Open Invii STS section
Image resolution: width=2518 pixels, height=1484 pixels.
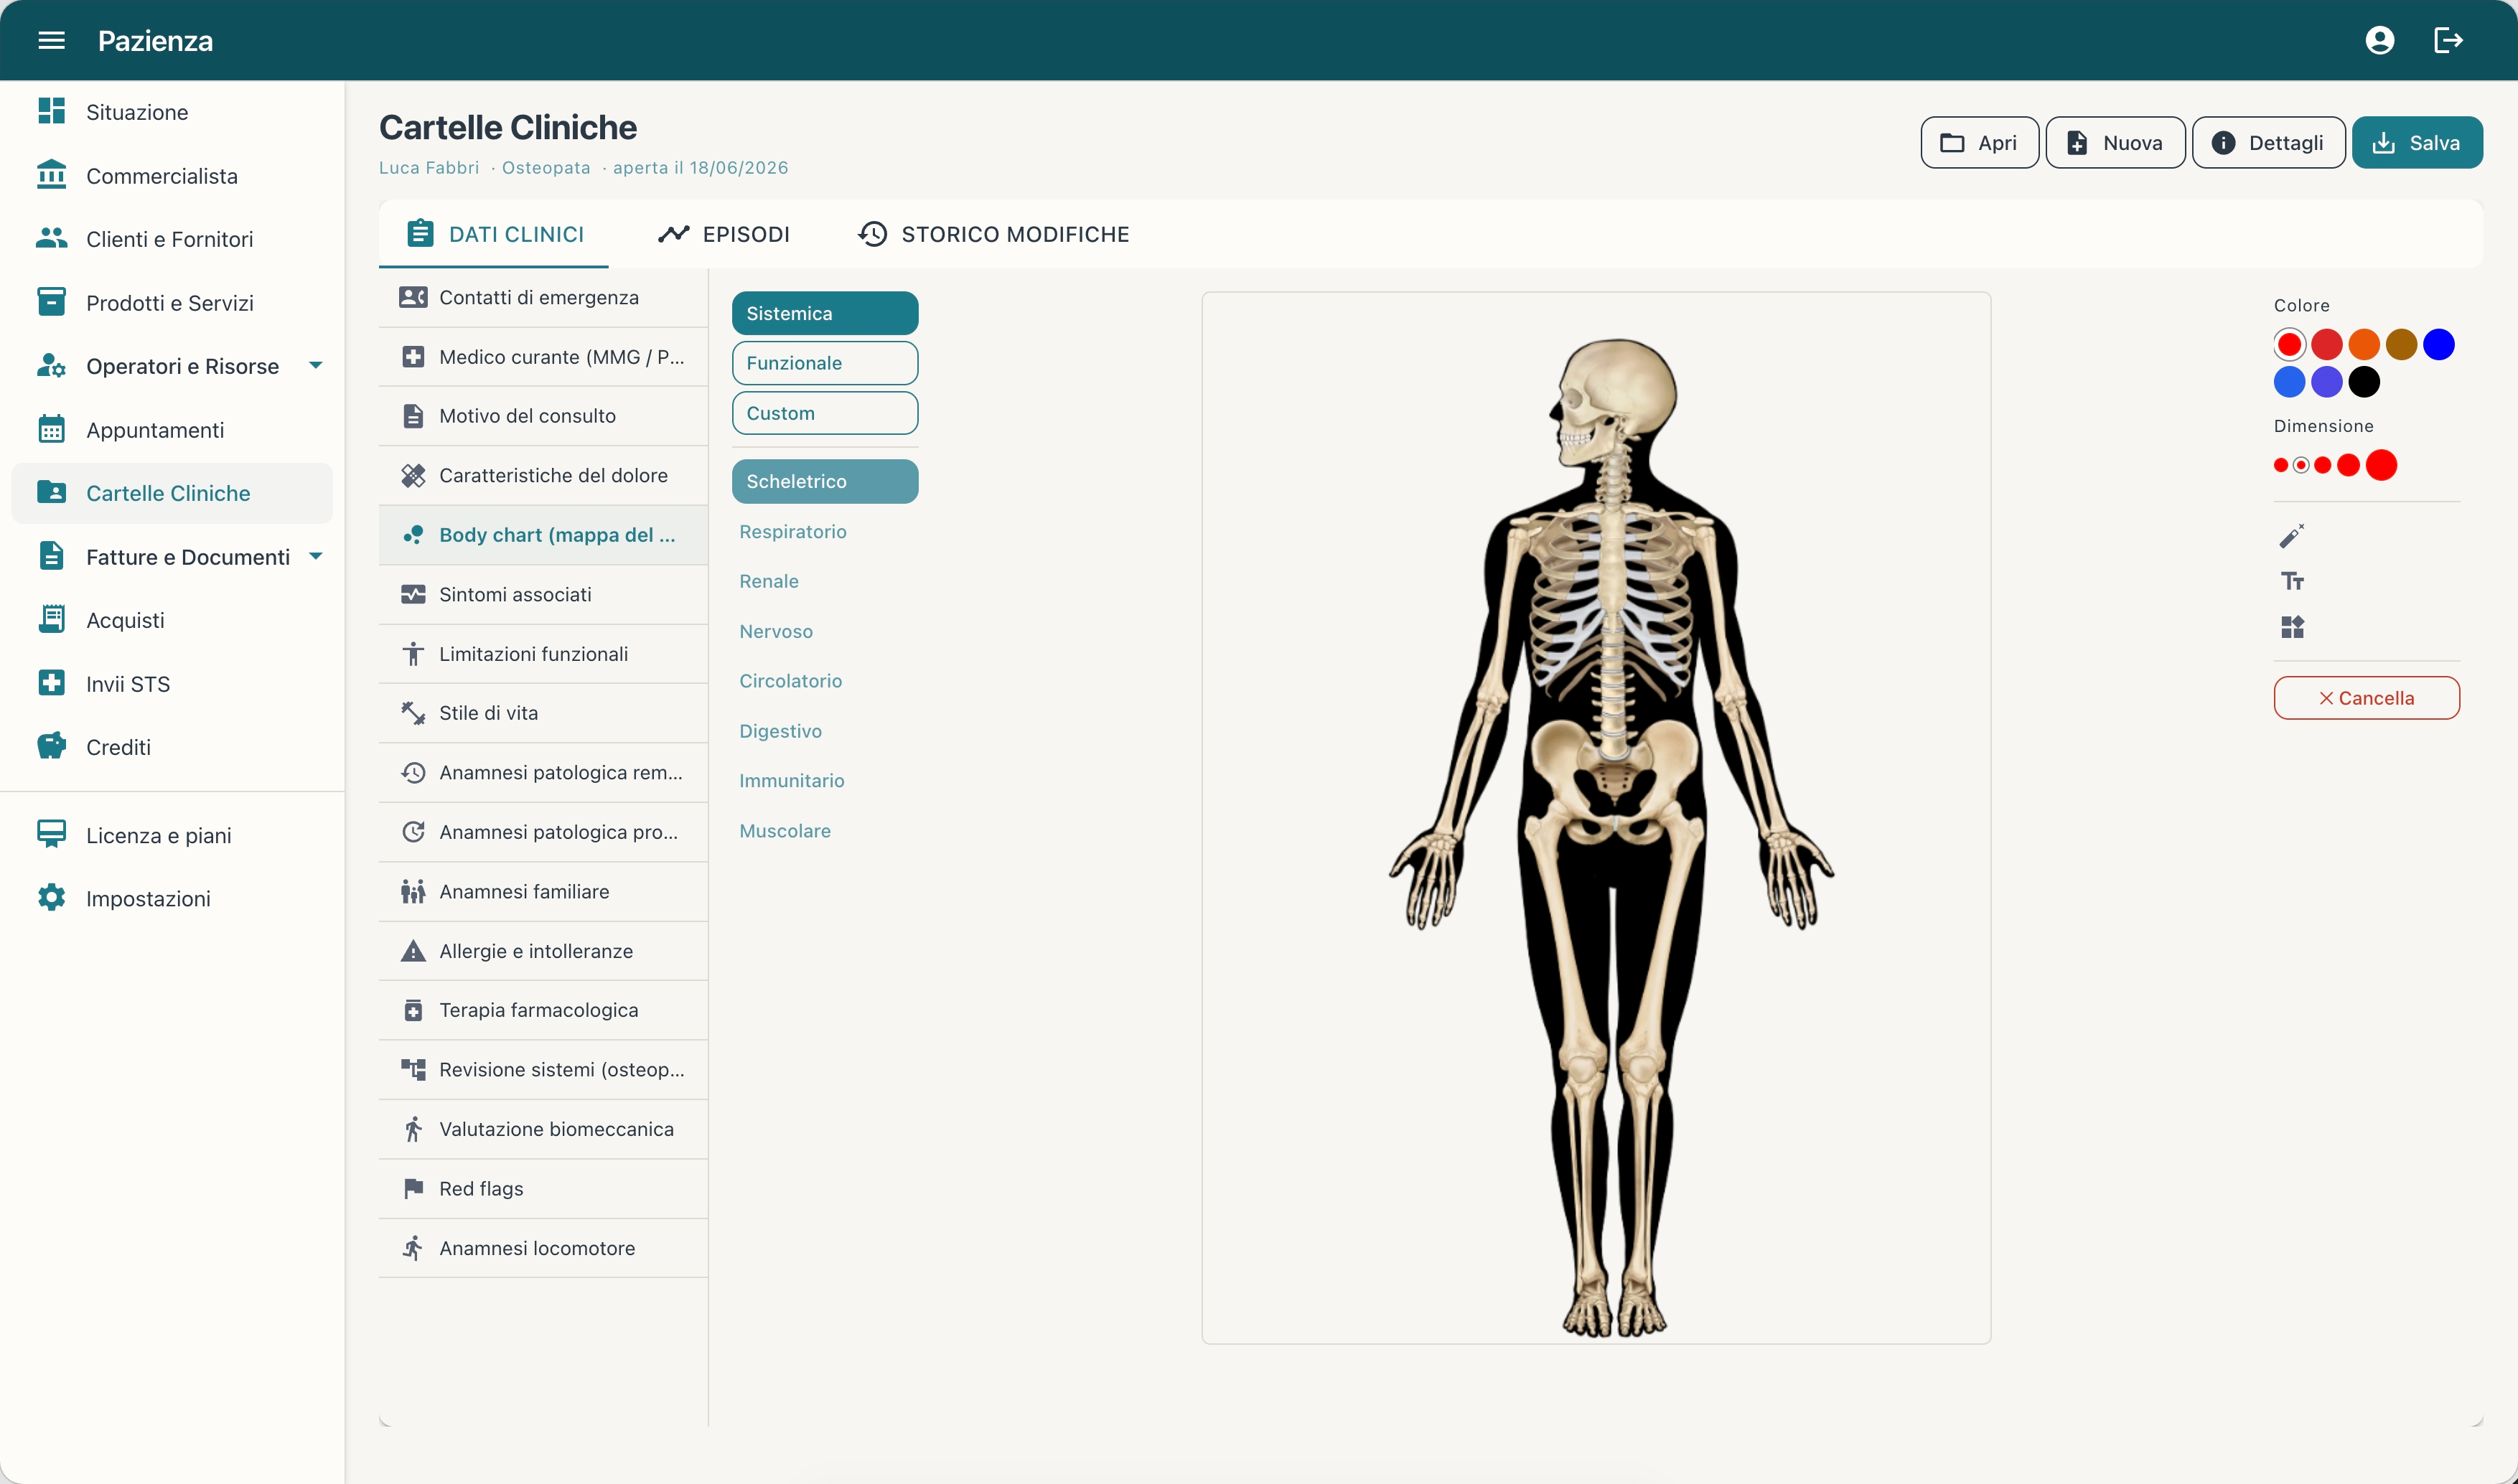[x=171, y=684]
